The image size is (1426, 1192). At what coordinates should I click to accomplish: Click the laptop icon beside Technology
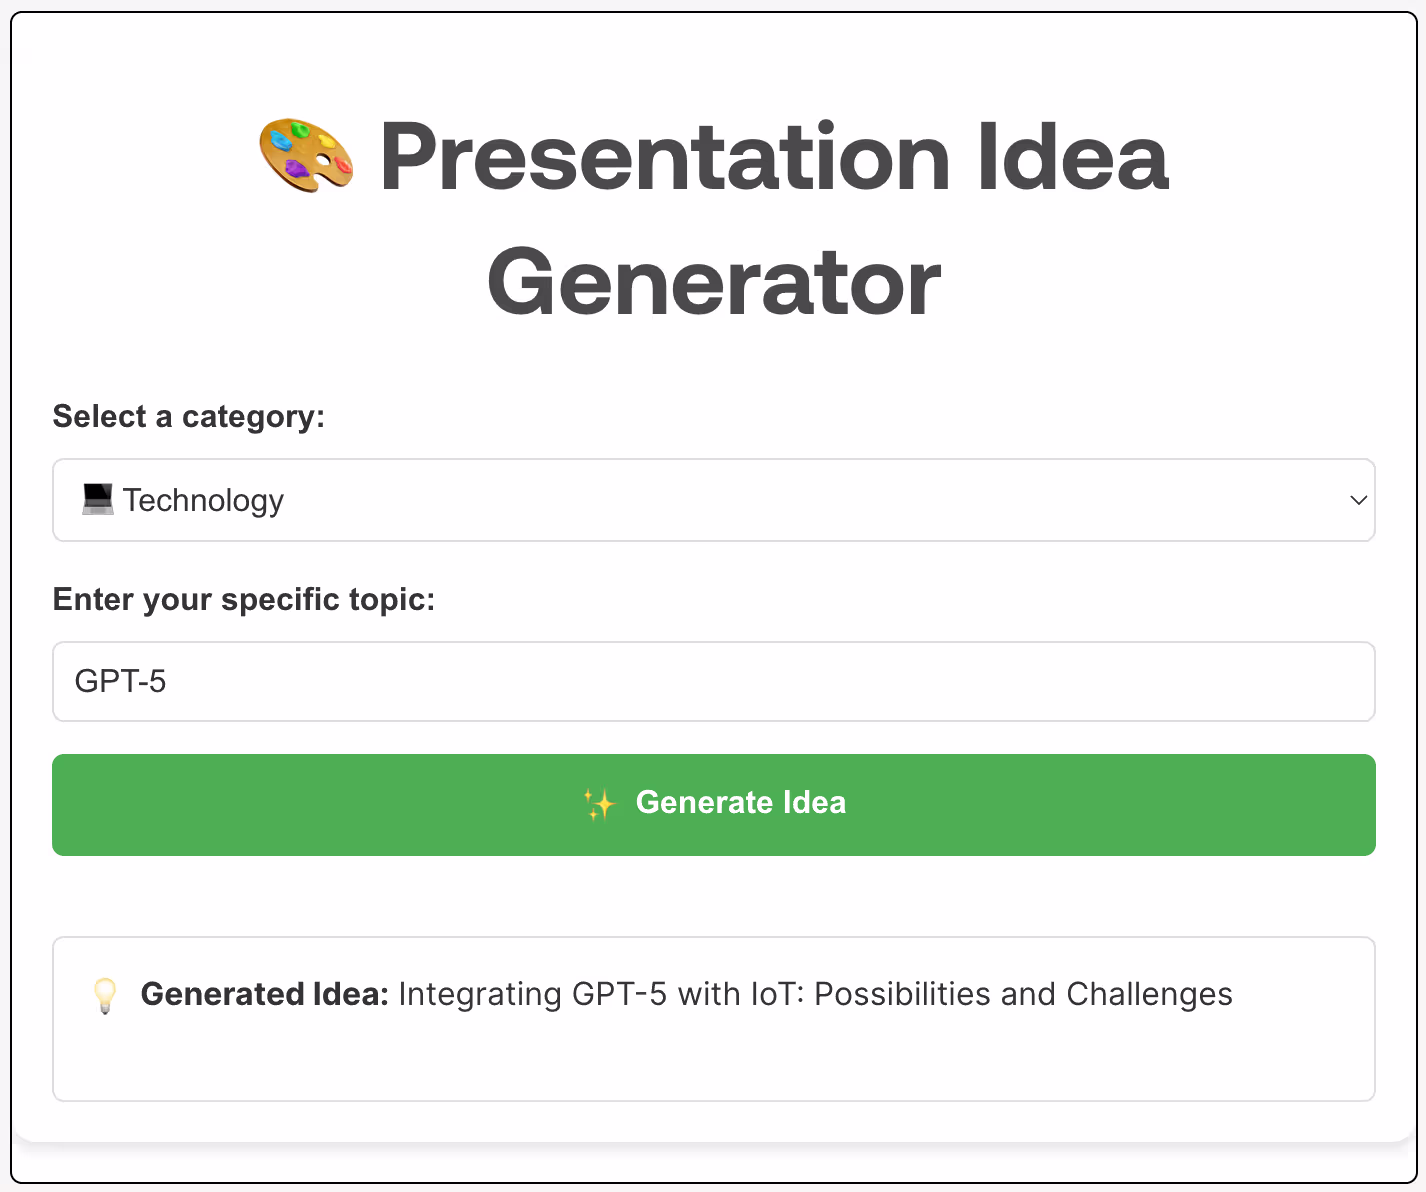98,499
